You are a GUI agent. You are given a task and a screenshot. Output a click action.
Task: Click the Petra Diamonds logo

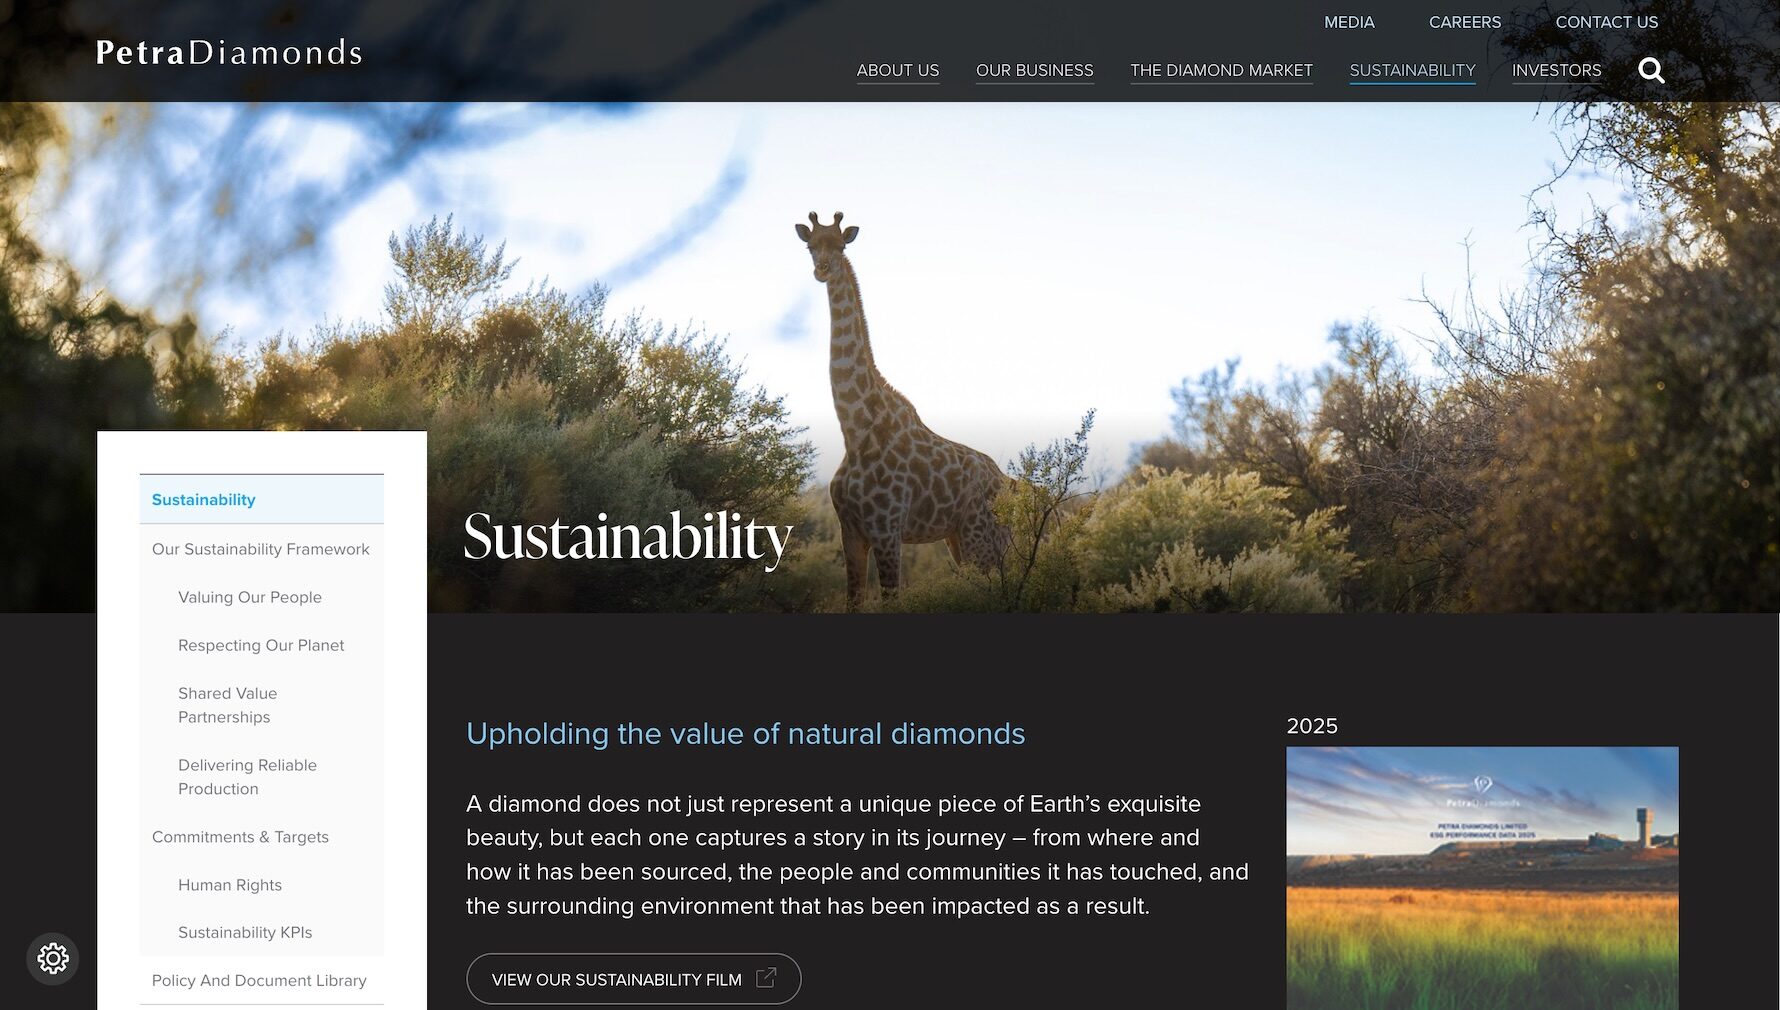tap(229, 52)
